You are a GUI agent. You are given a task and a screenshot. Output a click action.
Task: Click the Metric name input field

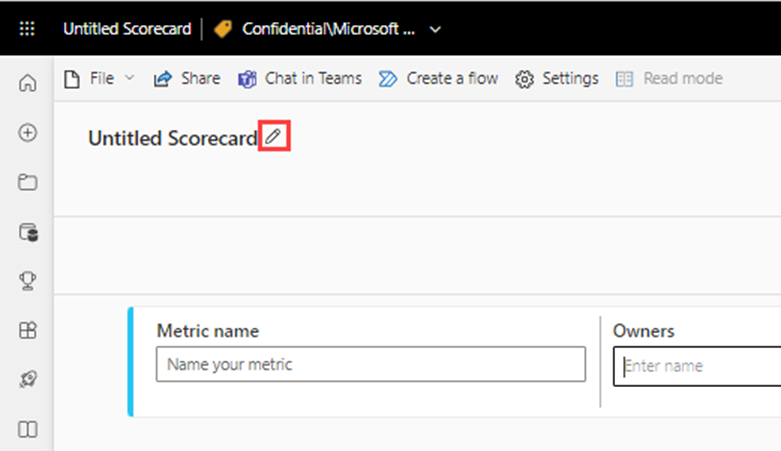(x=370, y=365)
